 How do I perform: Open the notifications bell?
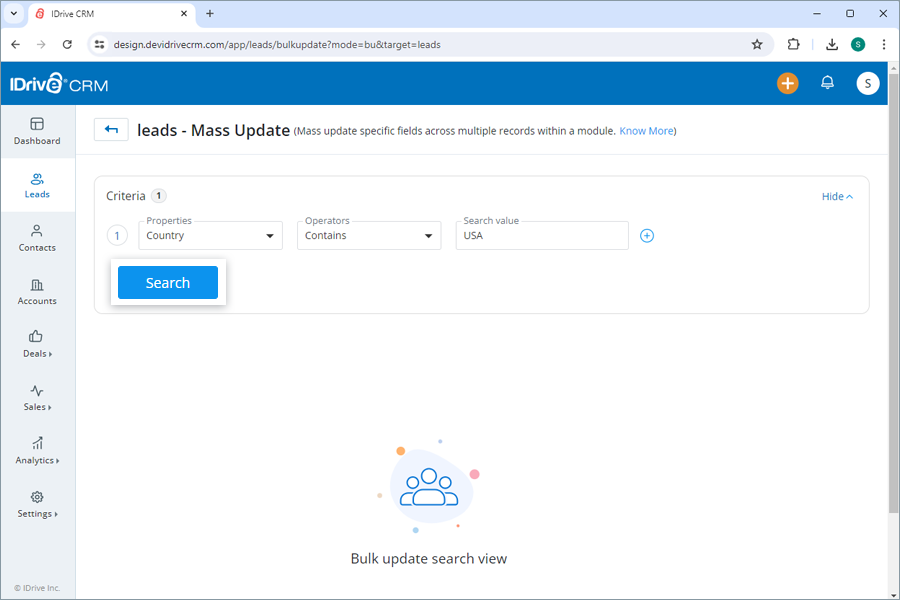[x=827, y=84]
